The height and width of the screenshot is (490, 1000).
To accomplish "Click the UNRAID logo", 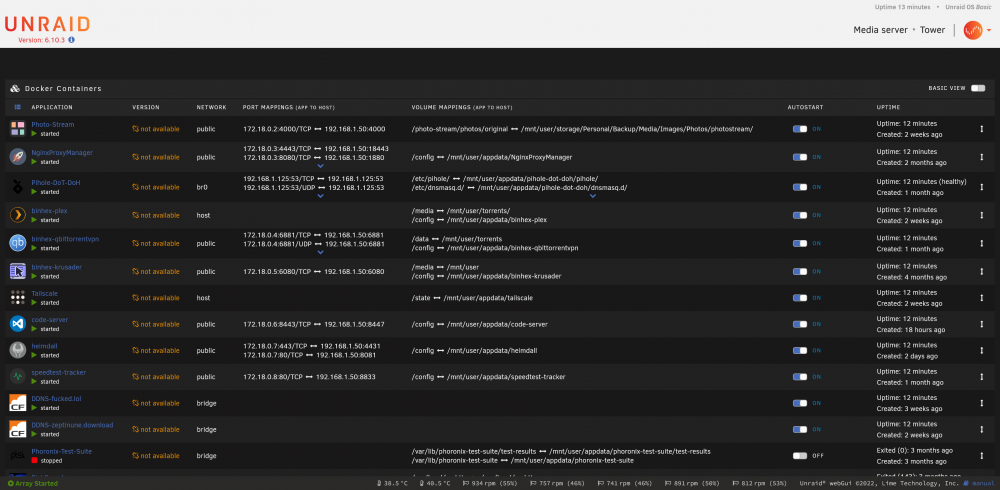I will click(x=47, y=24).
